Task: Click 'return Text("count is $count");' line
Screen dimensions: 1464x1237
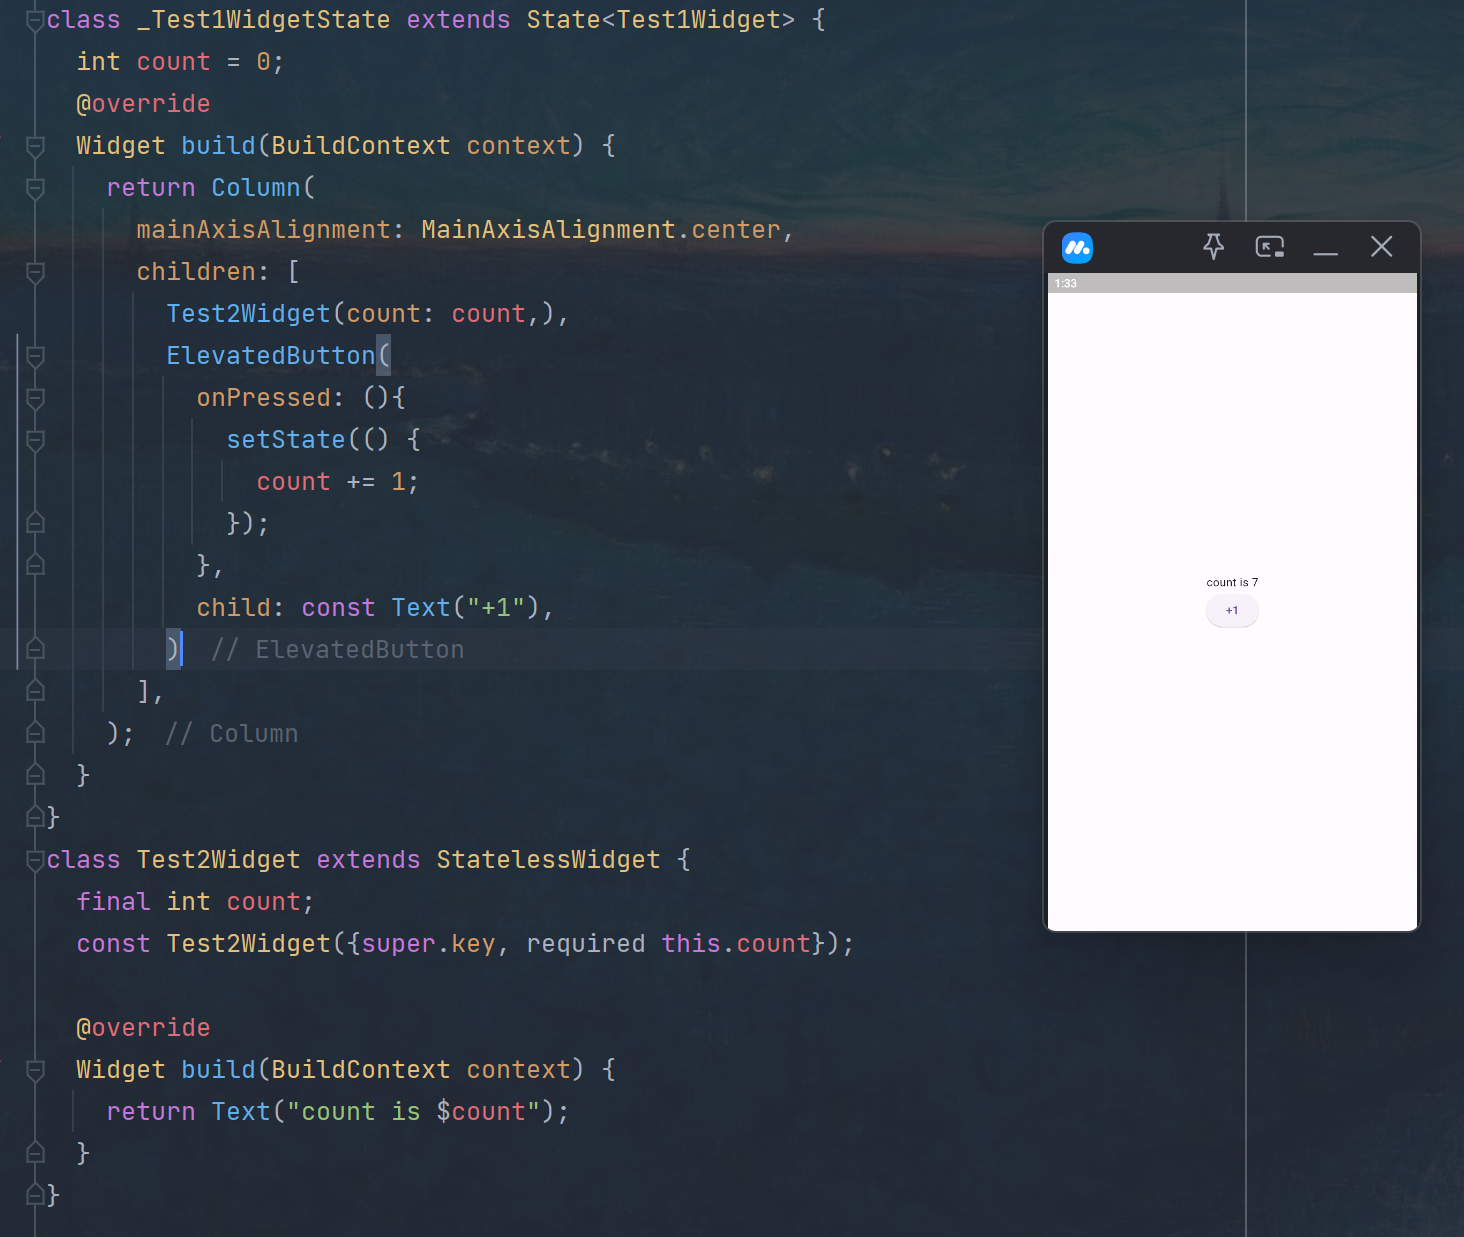Action: [x=338, y=1112]
